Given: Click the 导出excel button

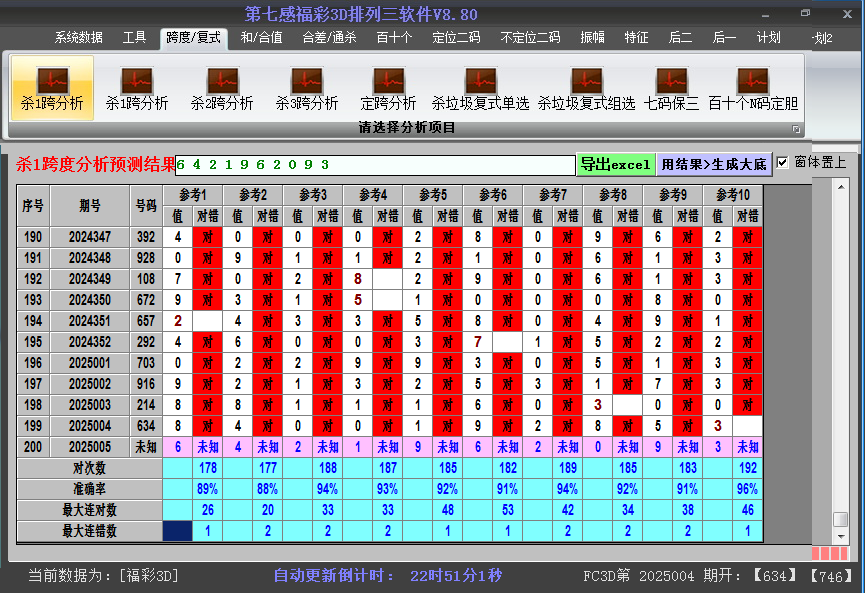Looking at the screenshot, I should [616, 164].
